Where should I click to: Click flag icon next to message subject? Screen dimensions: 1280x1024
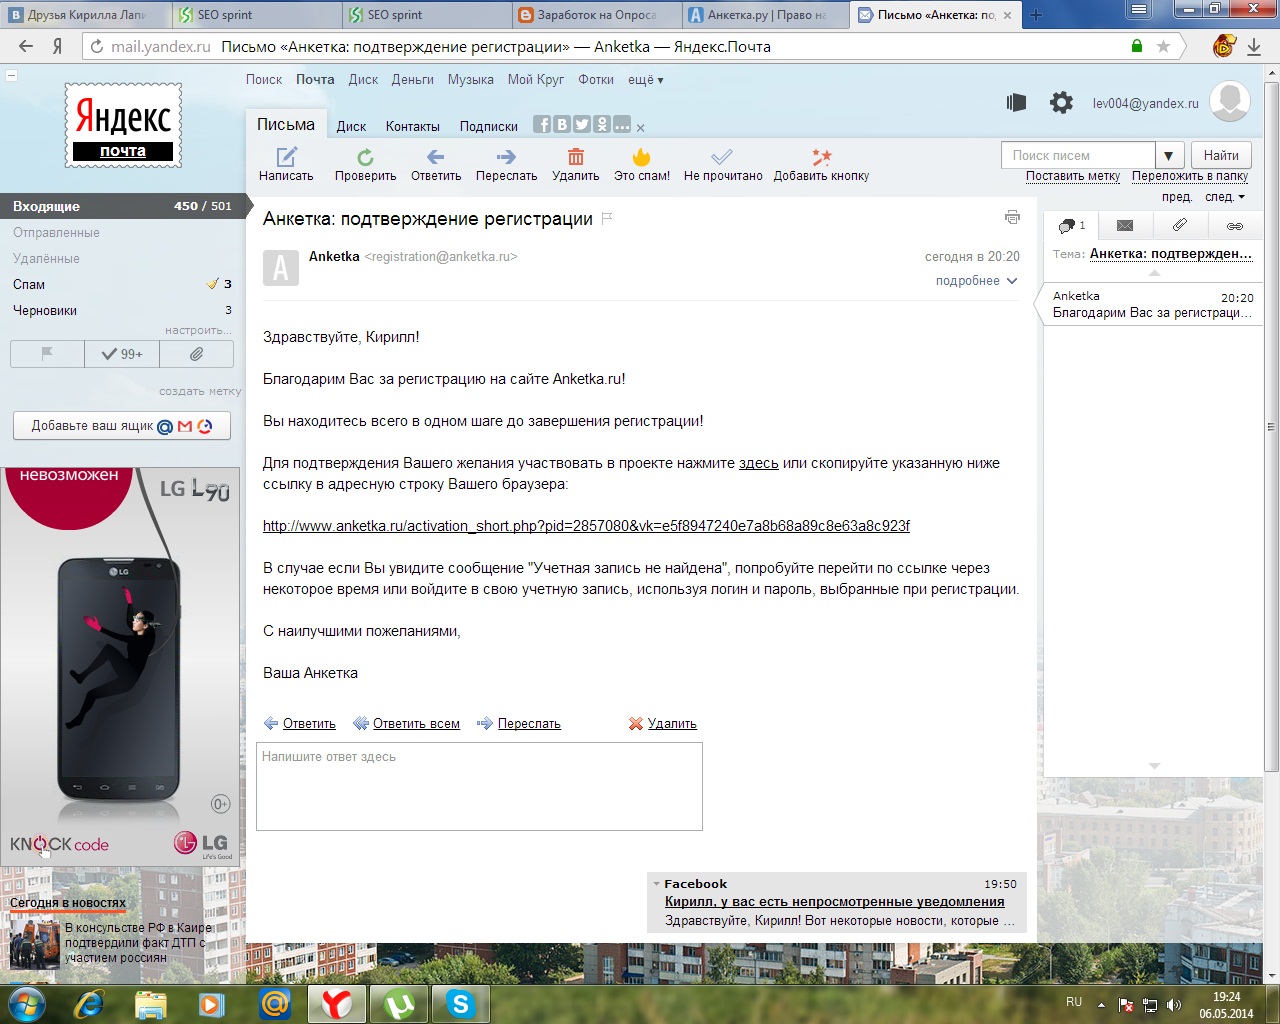point(607,218)
